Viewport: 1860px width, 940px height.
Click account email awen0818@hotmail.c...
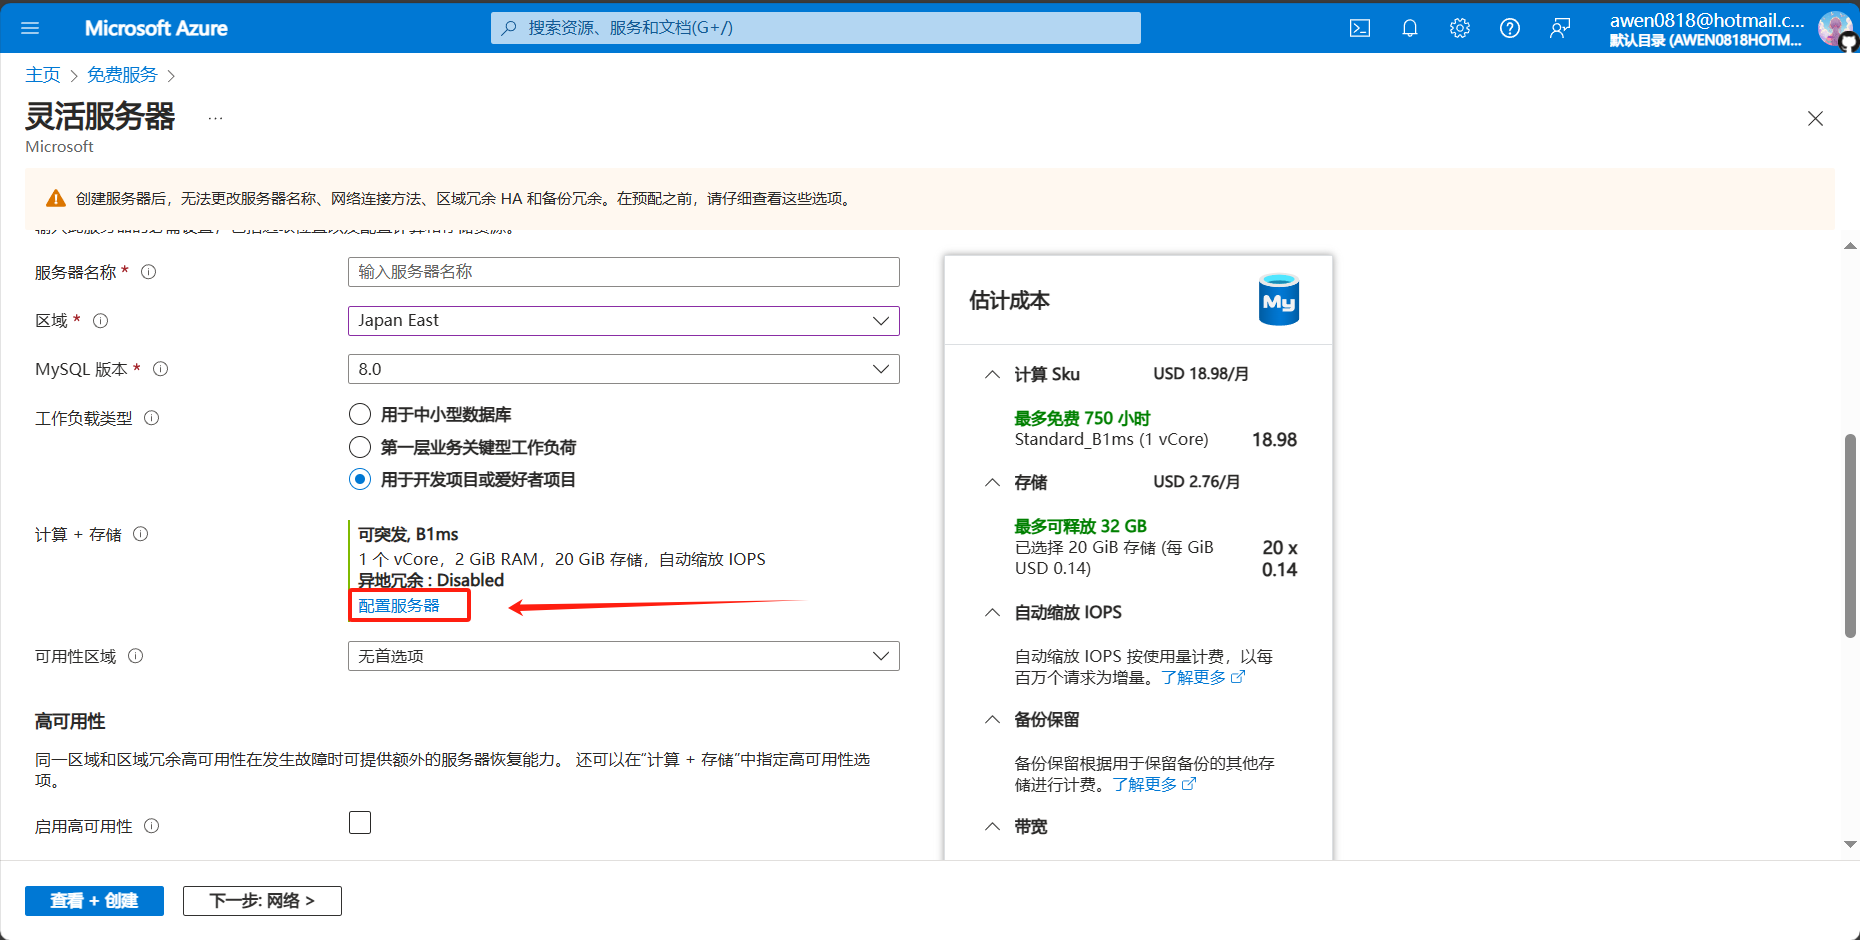(1707, 20)
